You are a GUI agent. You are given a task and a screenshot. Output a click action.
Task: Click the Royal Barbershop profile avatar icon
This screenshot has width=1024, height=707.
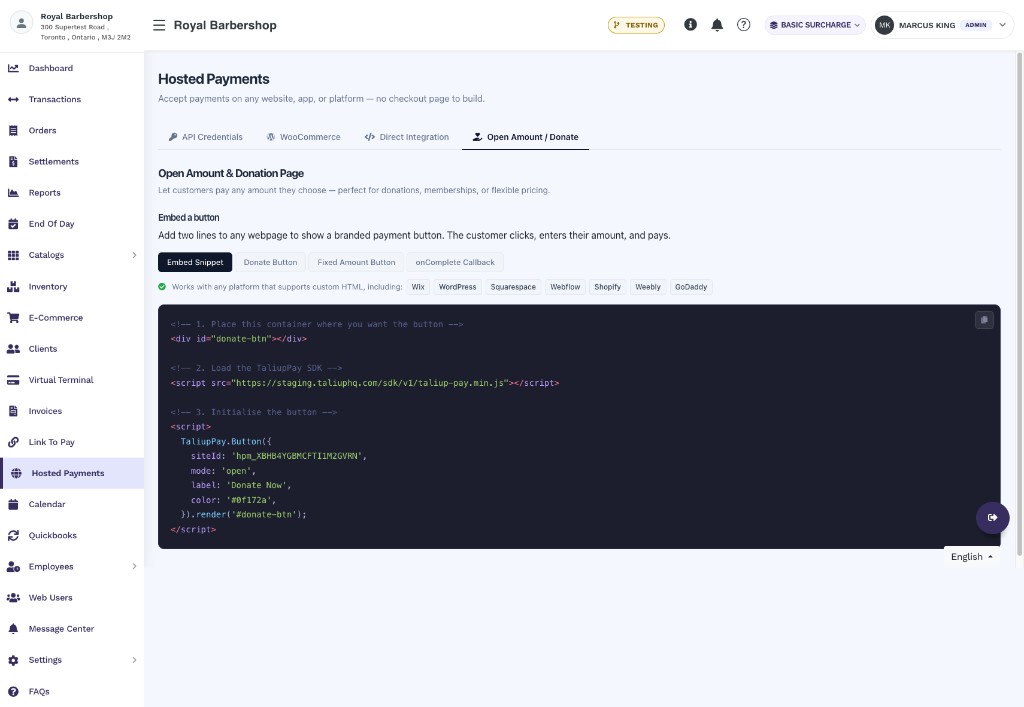[21, 23]
